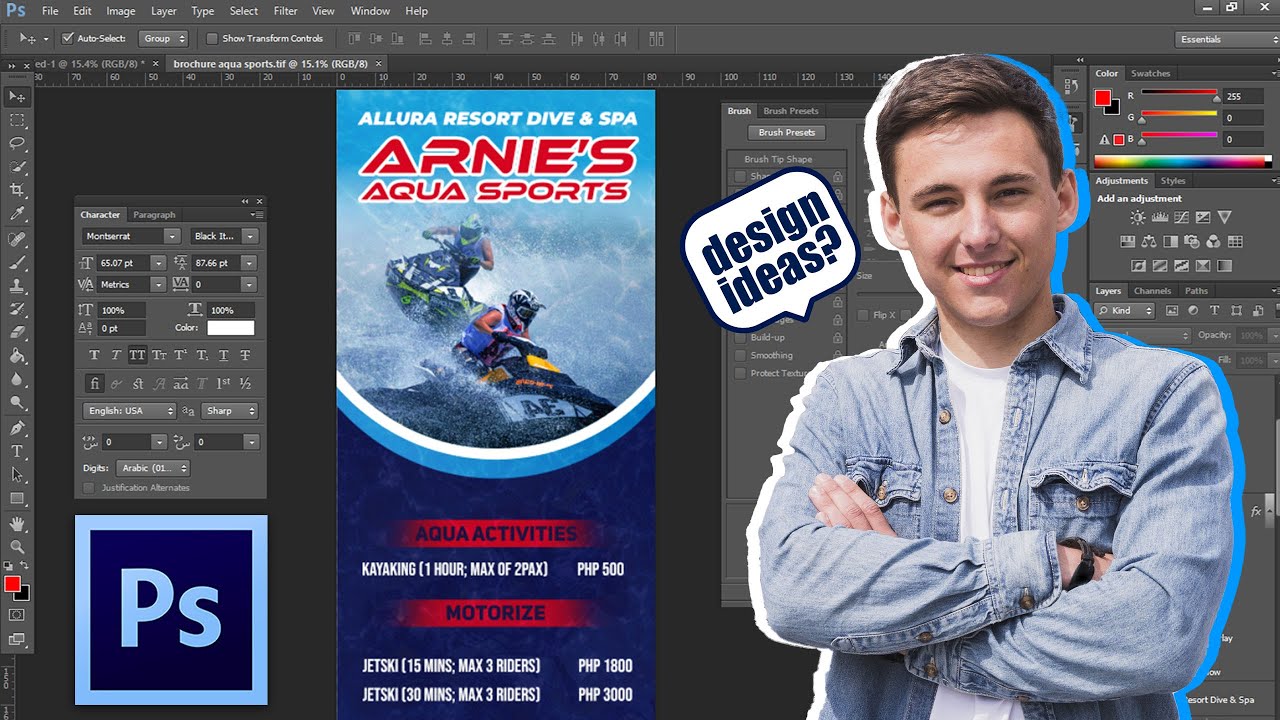Select the Hand tool
The width and height of the screenshot is (1280, 720).
17,524
